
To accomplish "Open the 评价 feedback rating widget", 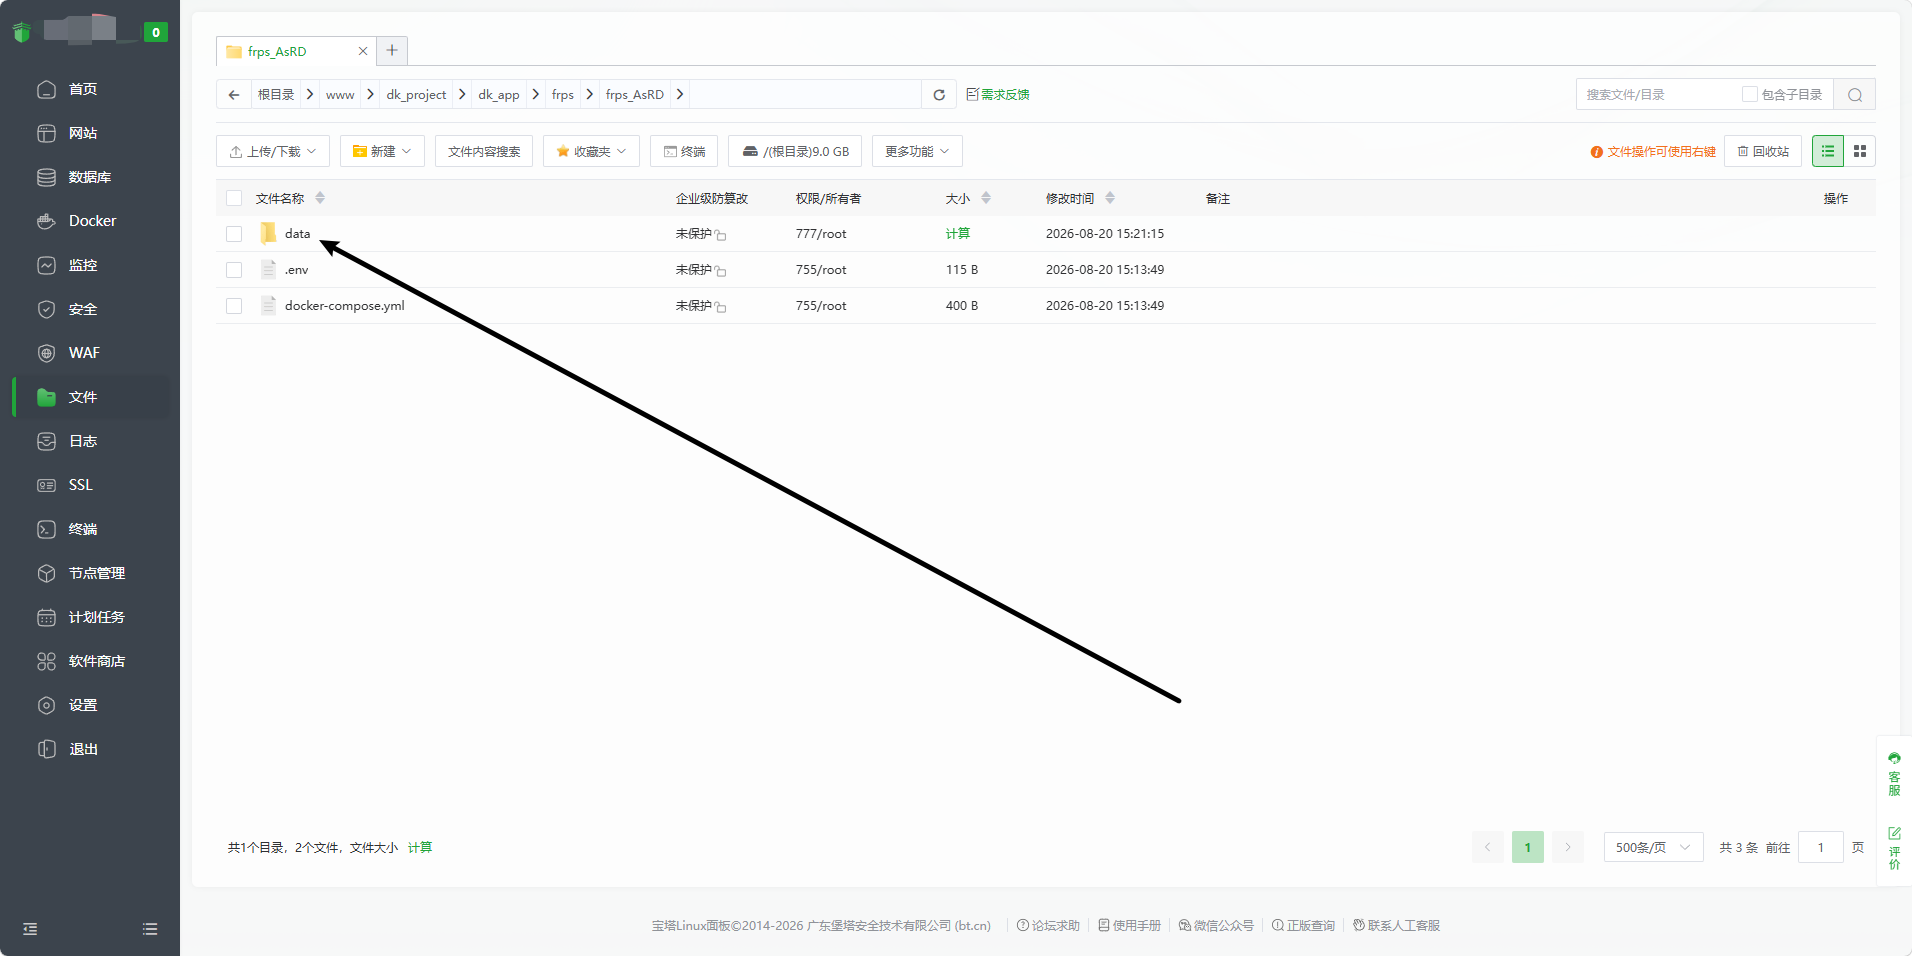I will [x=1894, y=848].
